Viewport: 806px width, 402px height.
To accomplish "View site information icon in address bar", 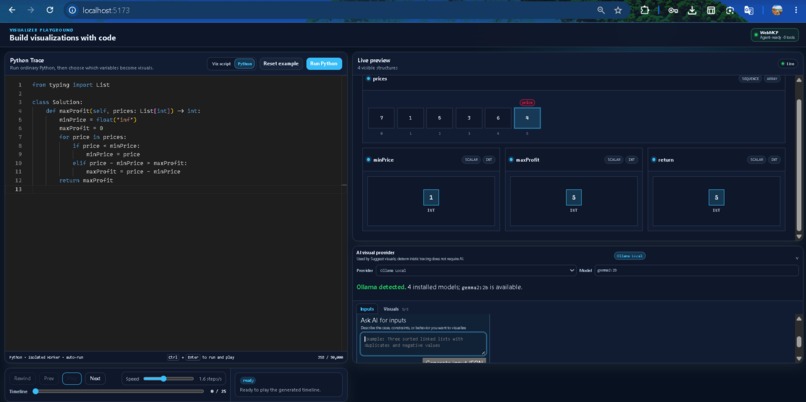I will 72,10.
